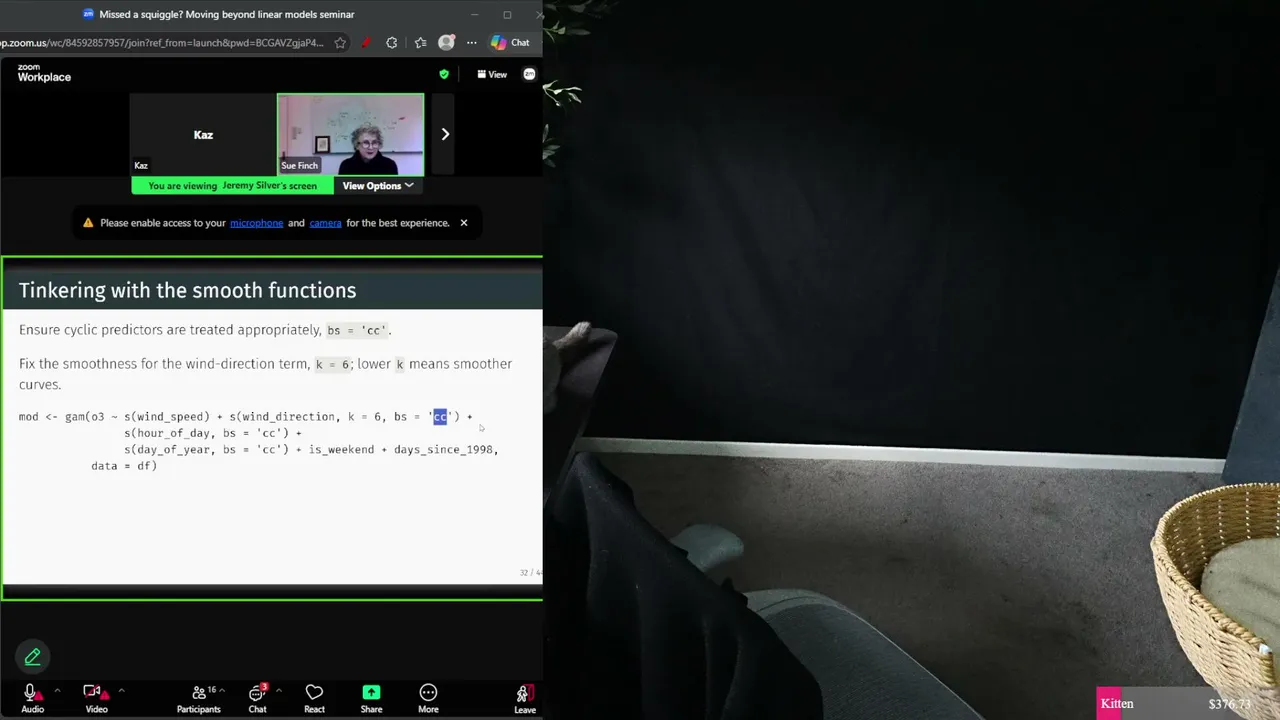Image resolution: width=1280 pixels, height=720 pixels.
Task: Show next participants with the right arrow
Action: (x=445, y=134)
